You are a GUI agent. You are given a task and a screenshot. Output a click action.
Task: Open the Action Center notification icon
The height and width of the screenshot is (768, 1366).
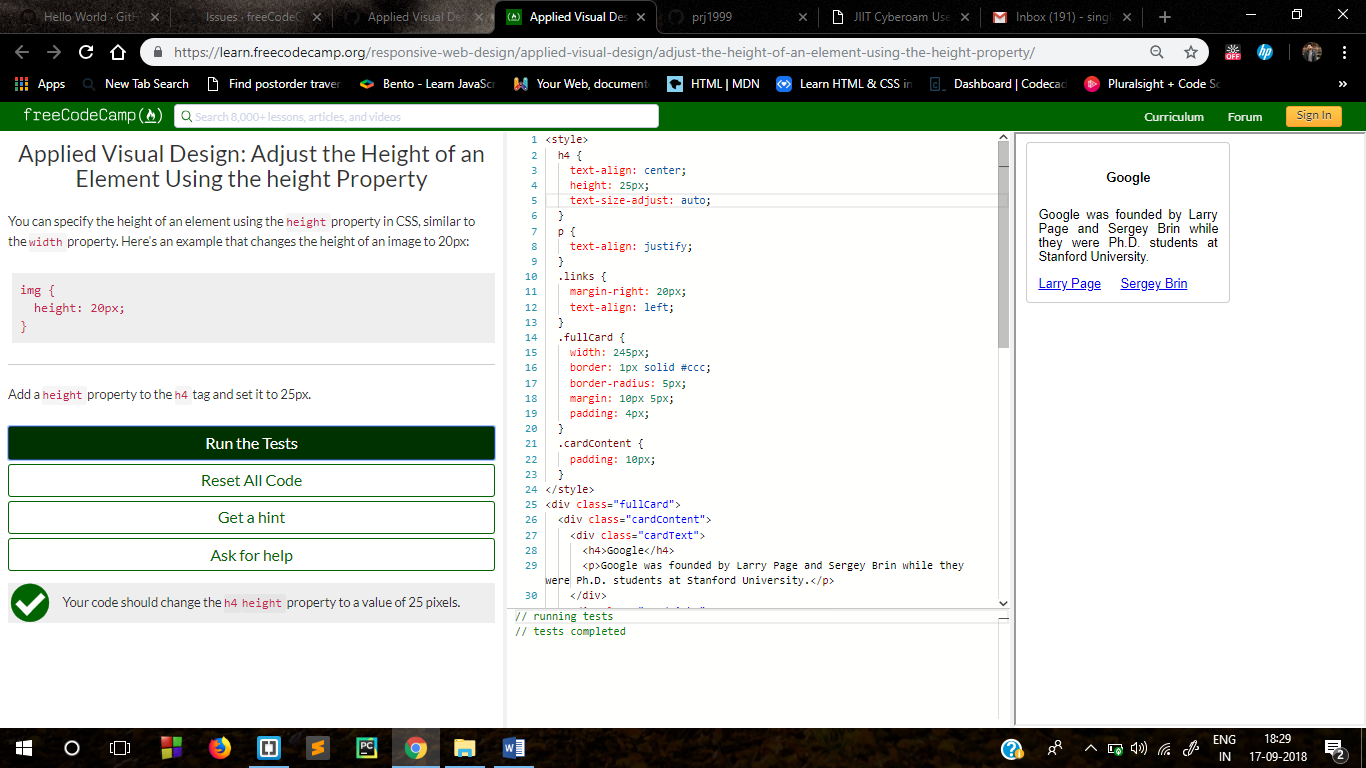pos(1332,747)
